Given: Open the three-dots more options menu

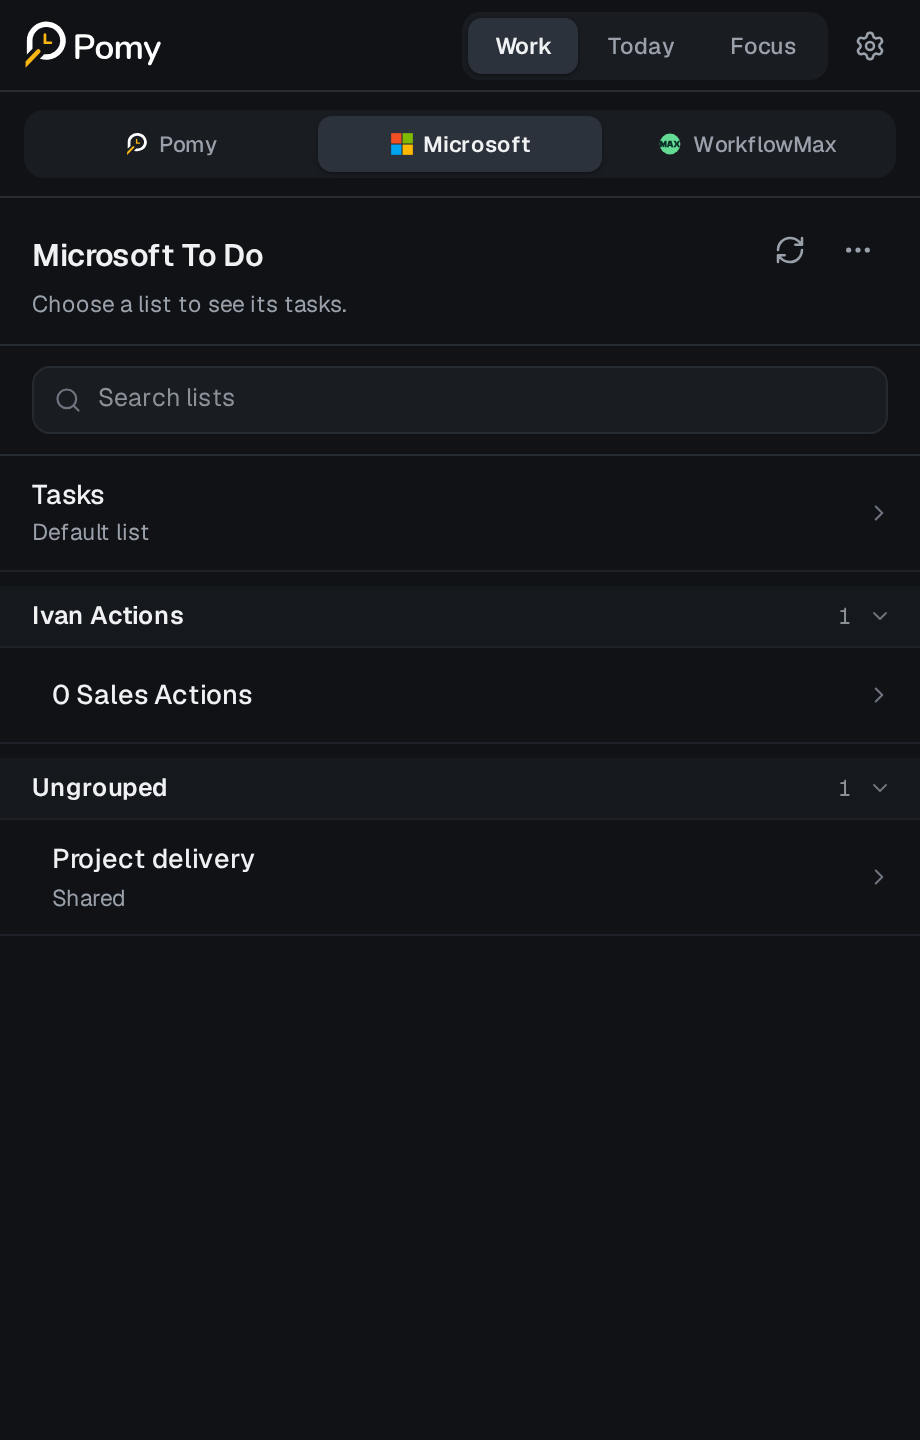Looking at the screenshot, I should 858,250.
